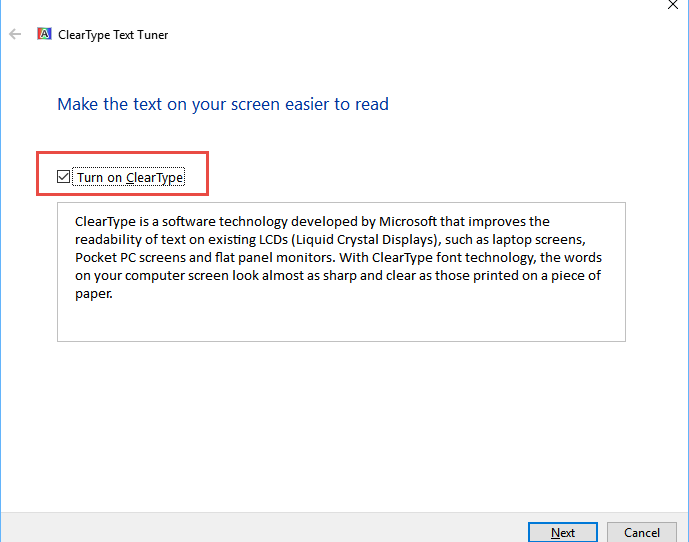Click the gray footer bar left of Next
Screen dimensions: 689x542
[x=264, y=527]
